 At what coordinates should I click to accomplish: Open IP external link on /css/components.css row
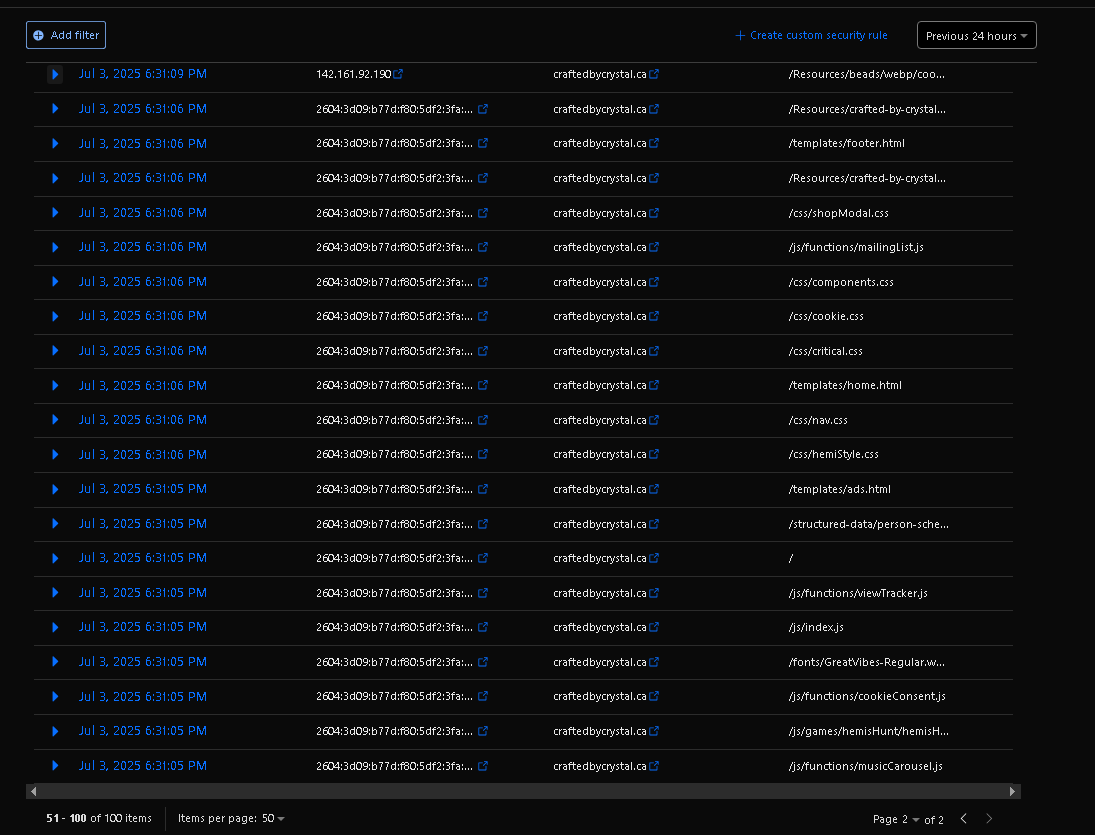pos(483,282)
